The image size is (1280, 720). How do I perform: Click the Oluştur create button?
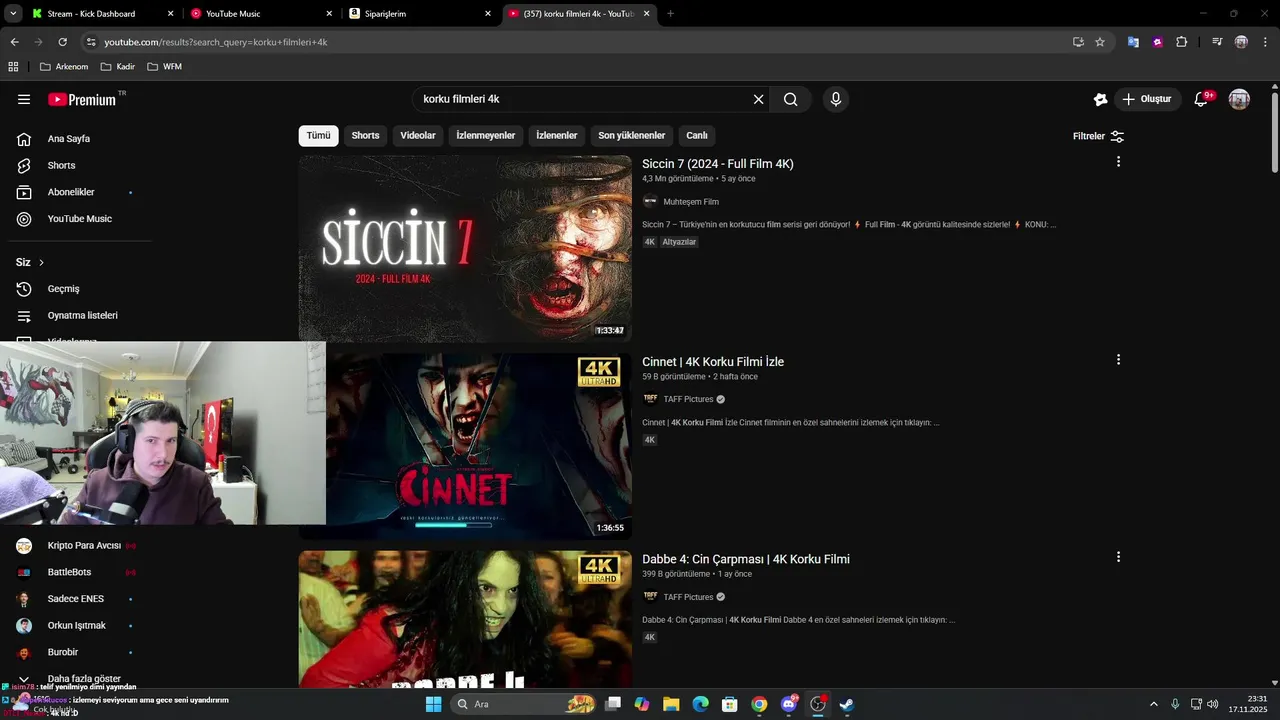1148,99
